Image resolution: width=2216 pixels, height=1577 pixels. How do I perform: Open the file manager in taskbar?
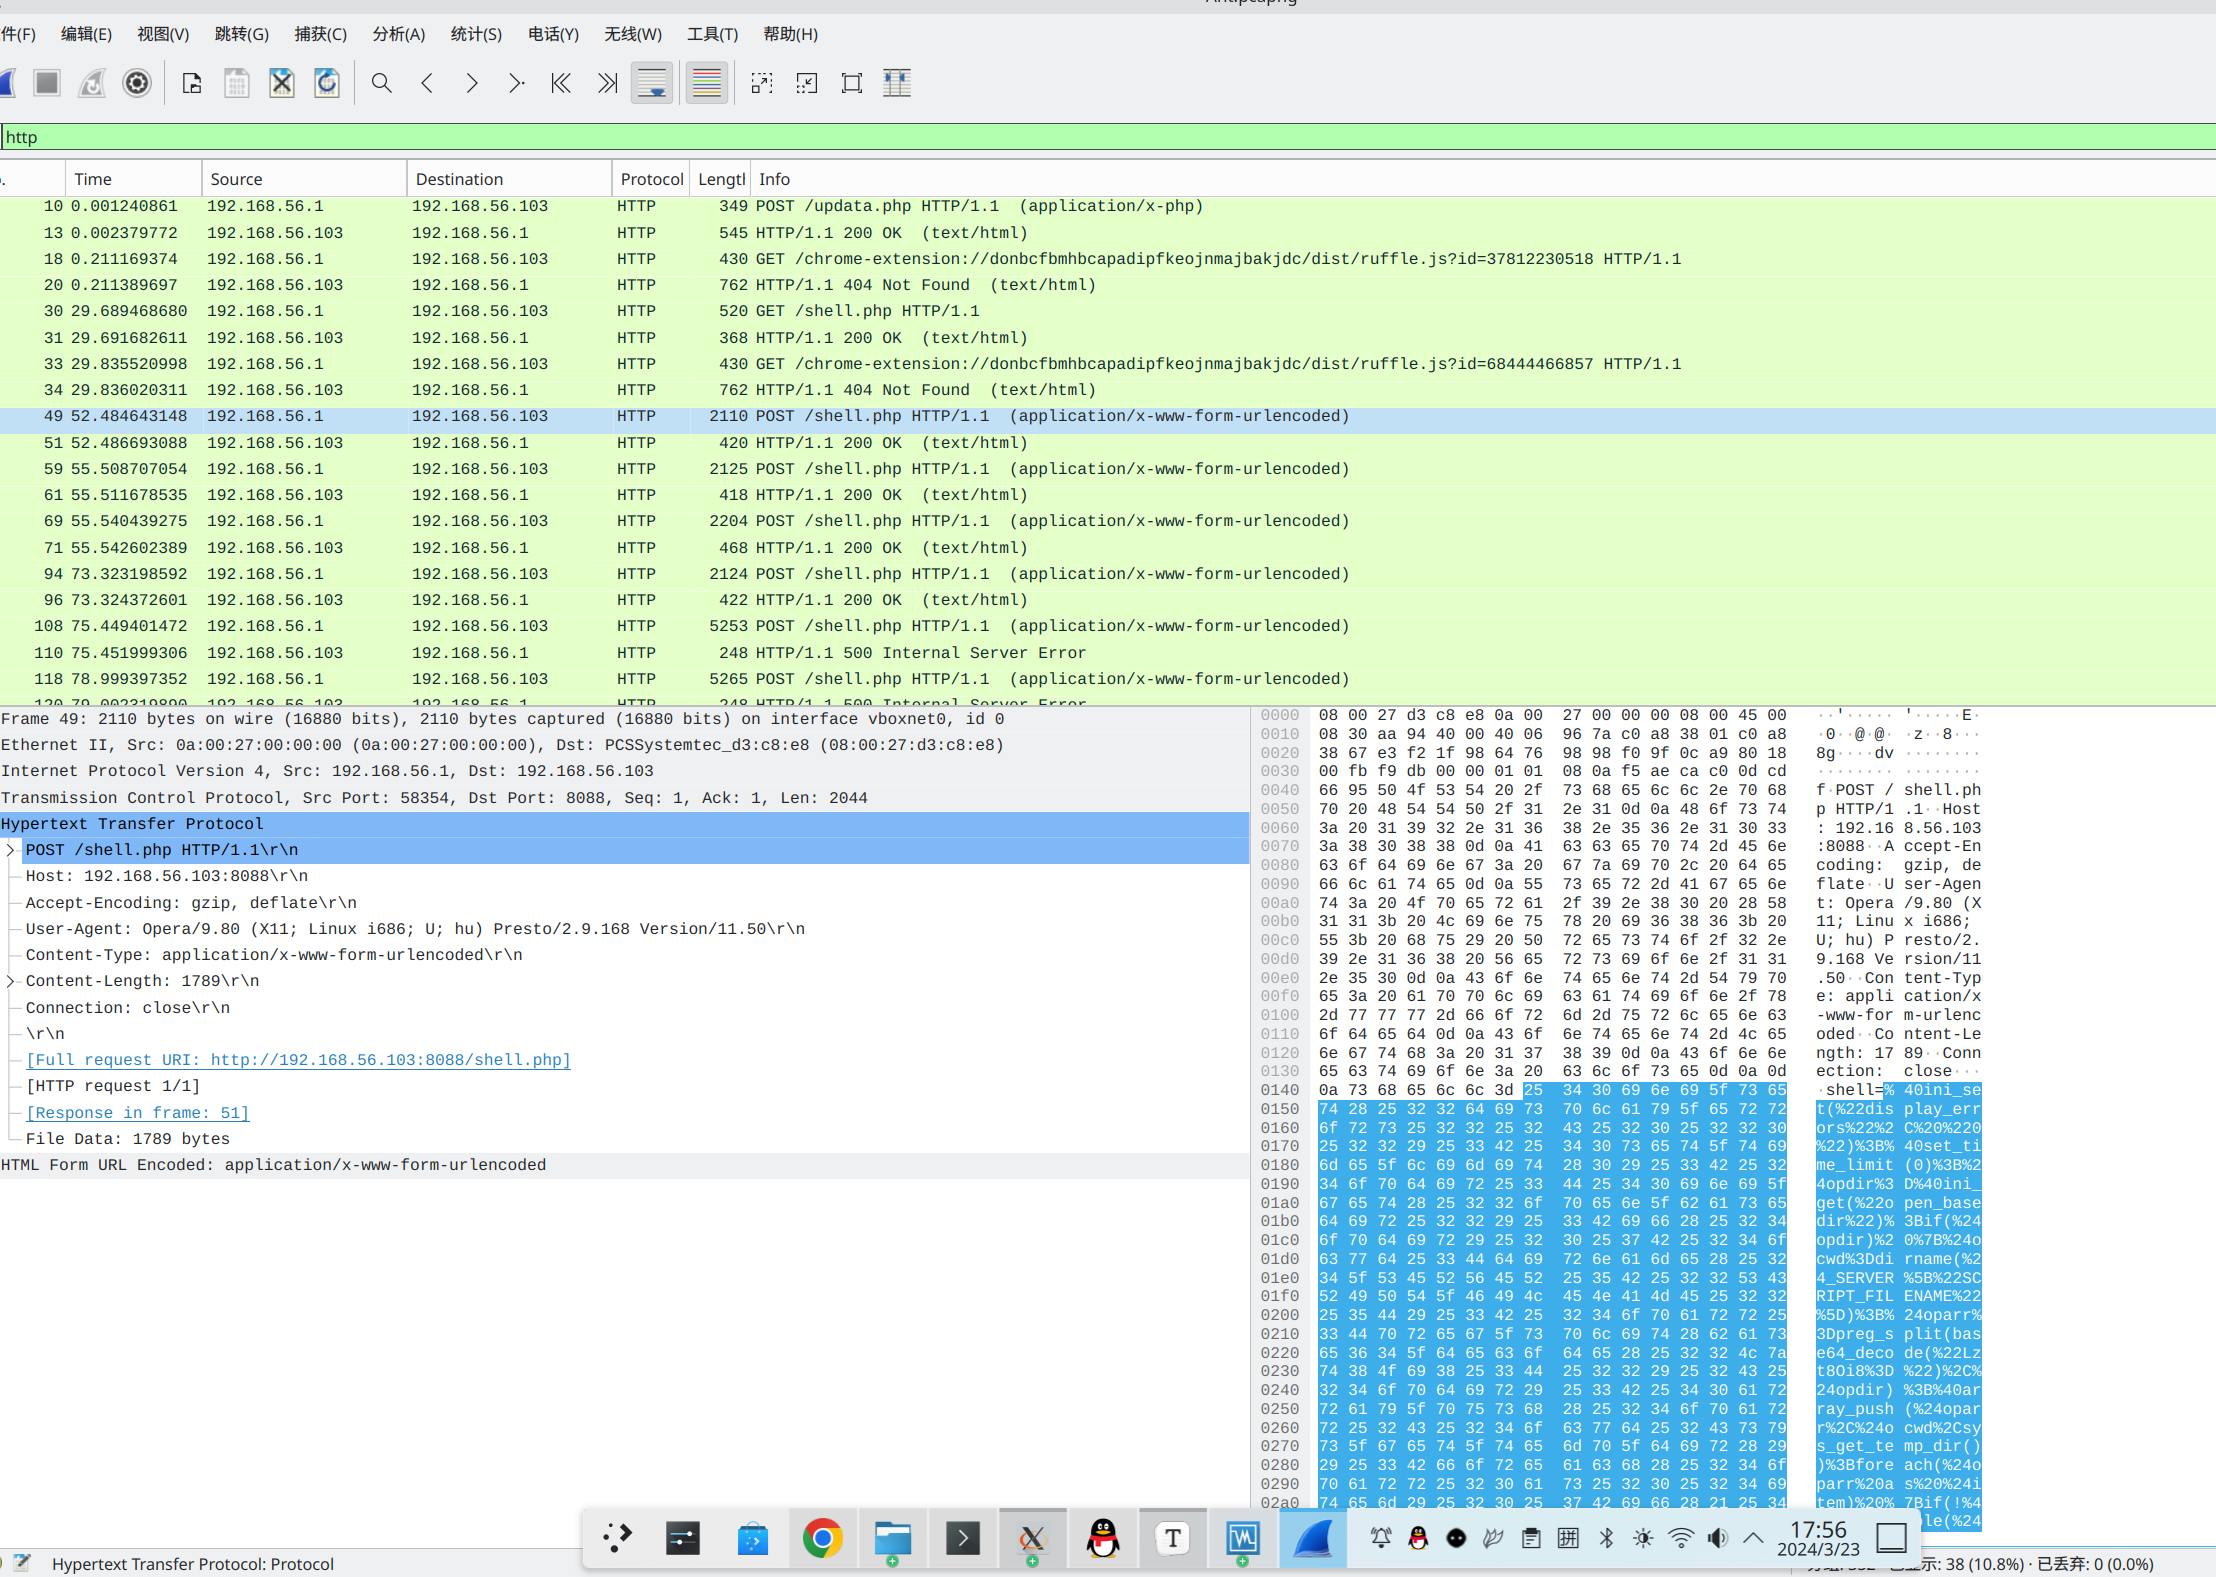tap(892, 1538)
